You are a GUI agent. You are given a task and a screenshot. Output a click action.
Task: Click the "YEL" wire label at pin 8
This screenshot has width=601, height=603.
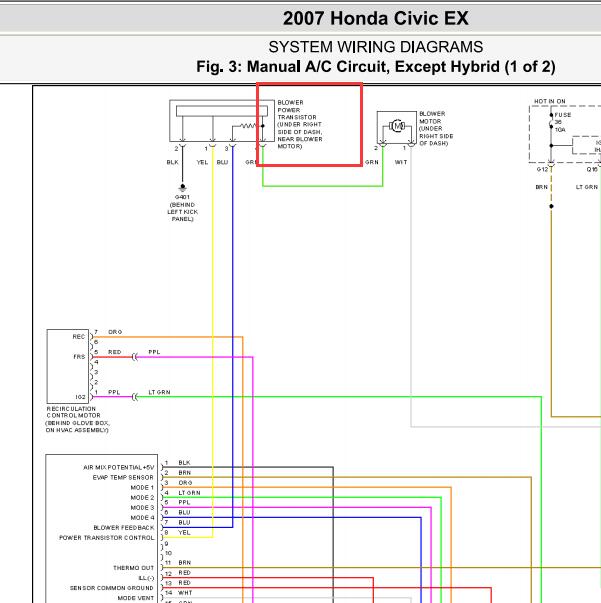tap(184, 533)
